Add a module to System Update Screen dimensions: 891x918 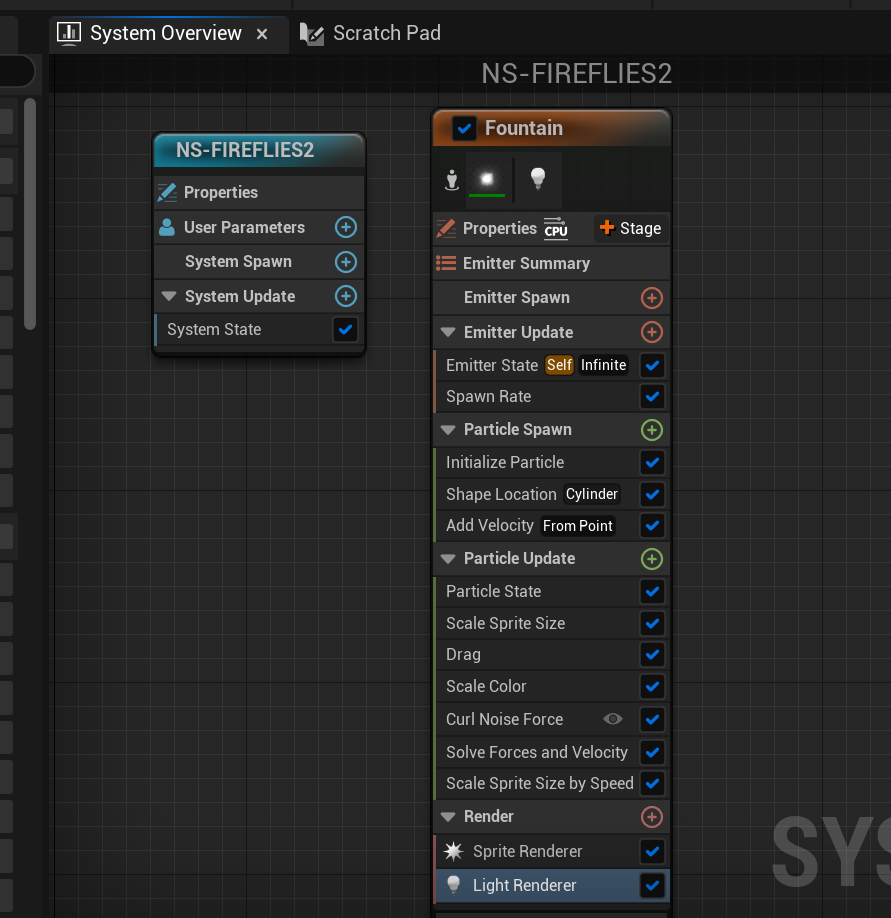(x=345, y=296)
